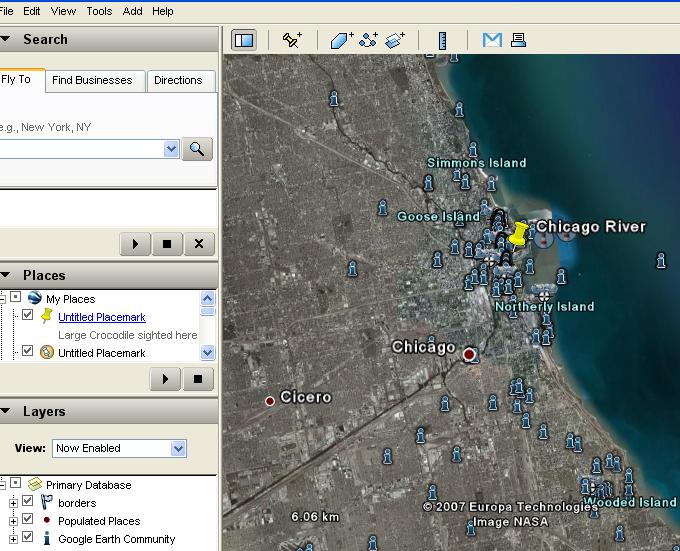Expand the Google Earth Community node
680x551 pixels.
tap(13, 539)
